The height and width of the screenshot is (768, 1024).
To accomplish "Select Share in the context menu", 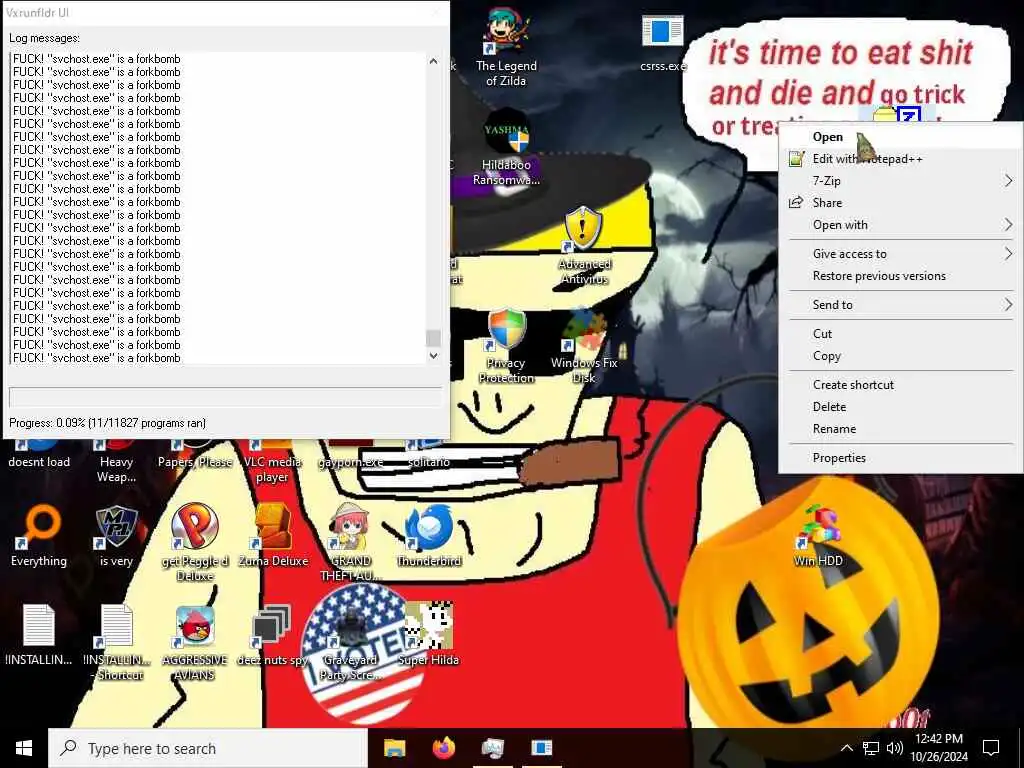I will [901, 203].
